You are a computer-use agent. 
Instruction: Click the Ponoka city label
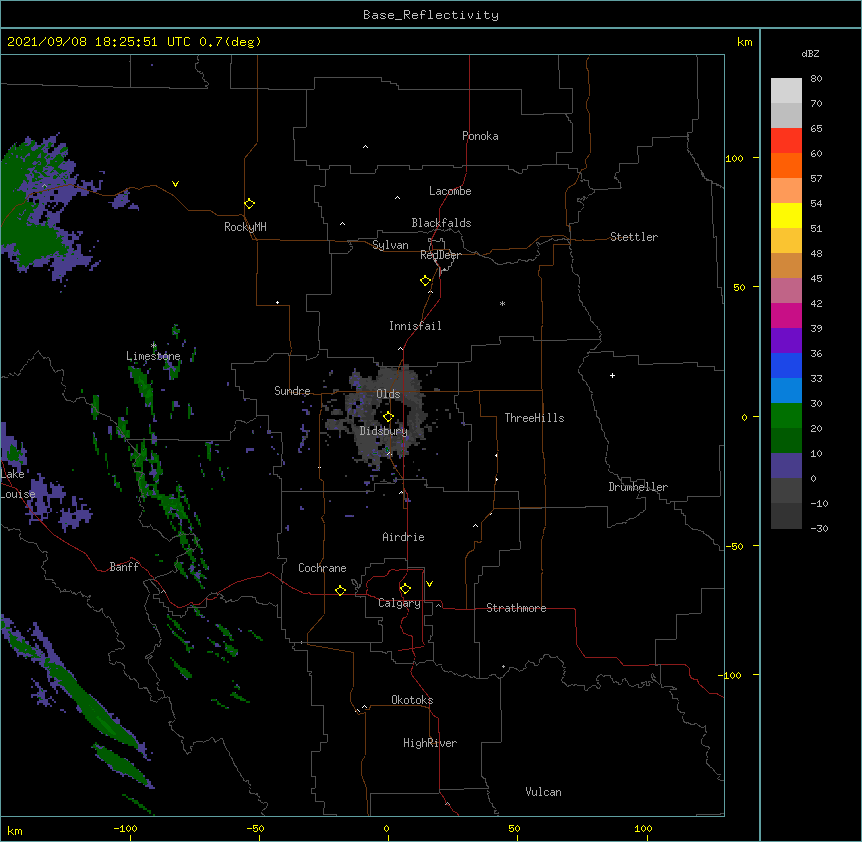(480, 136)
